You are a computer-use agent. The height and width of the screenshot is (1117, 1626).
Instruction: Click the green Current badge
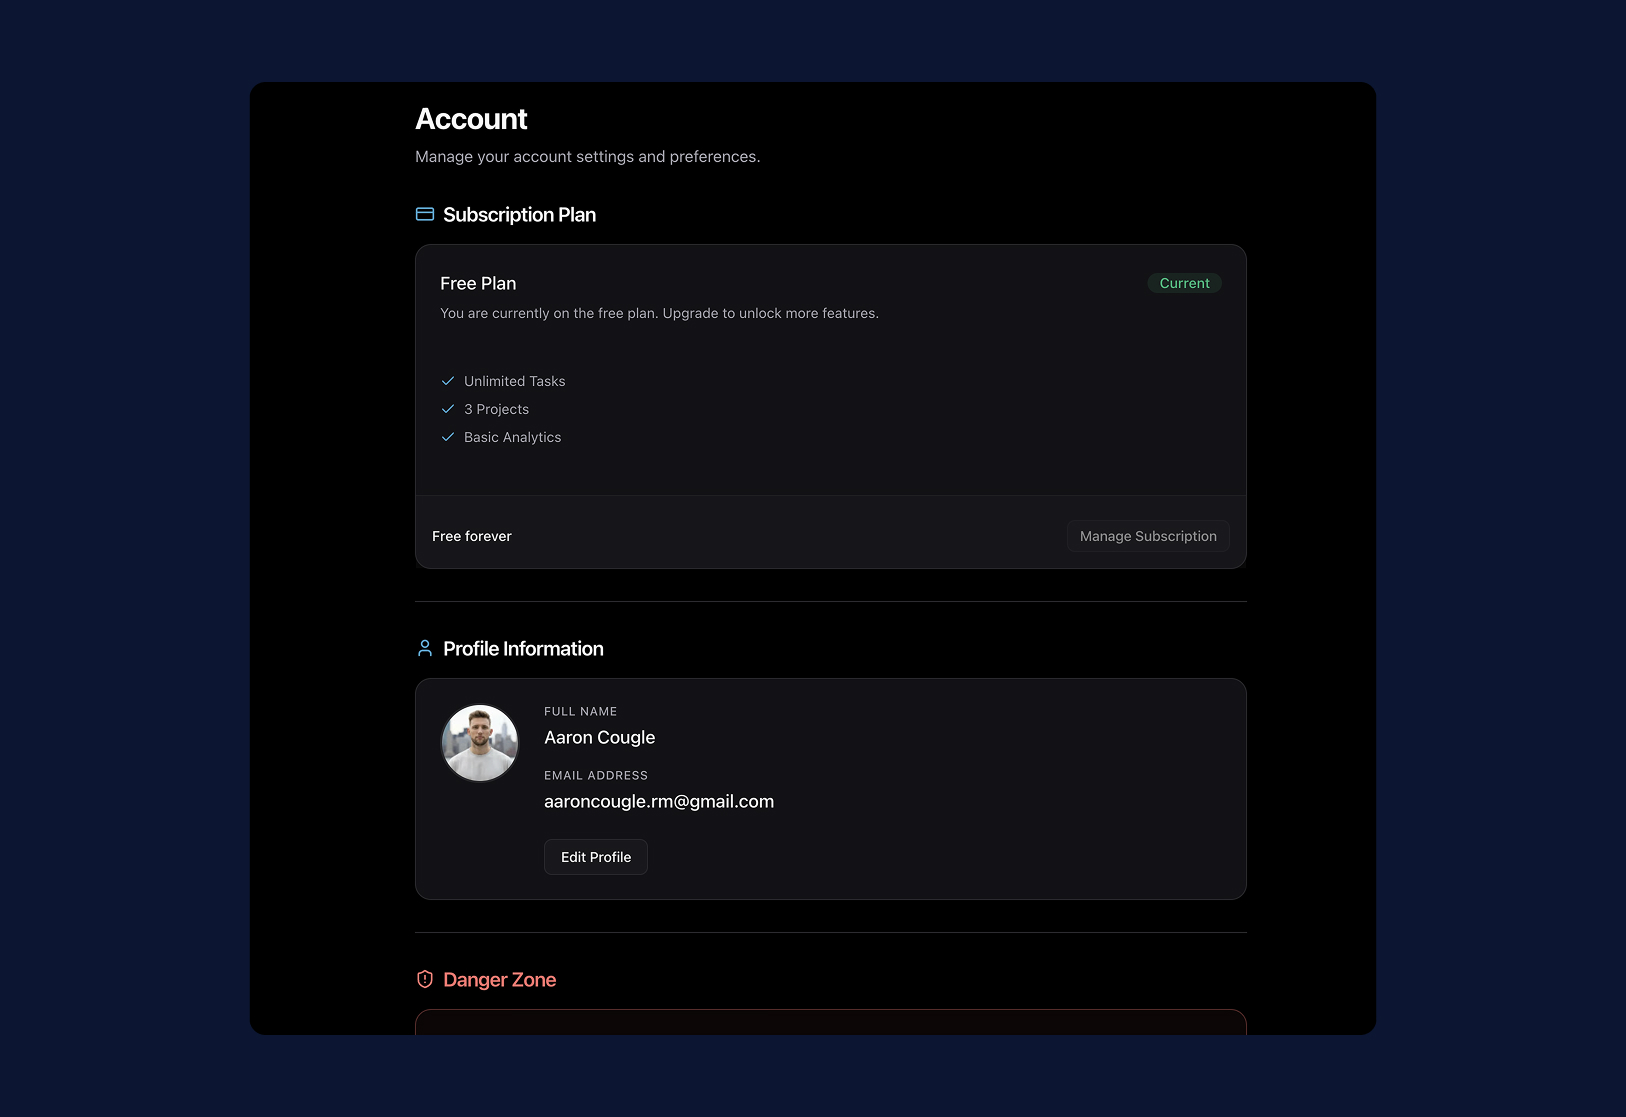pyautogui.click(x=1184, y=283)
